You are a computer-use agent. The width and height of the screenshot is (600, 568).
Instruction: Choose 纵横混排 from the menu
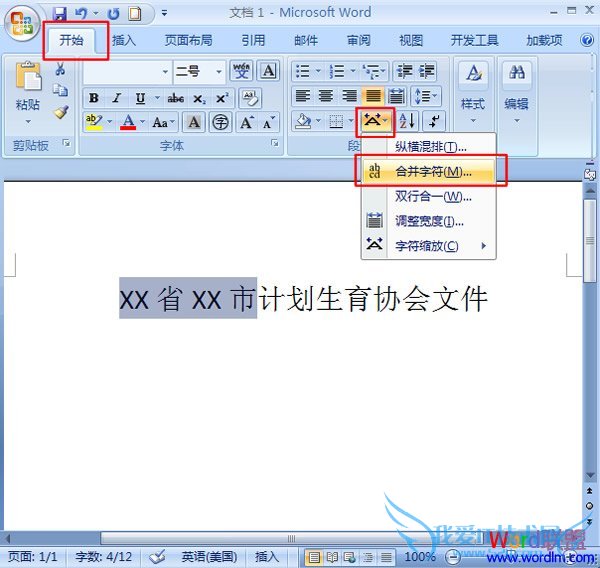point(429,147)
